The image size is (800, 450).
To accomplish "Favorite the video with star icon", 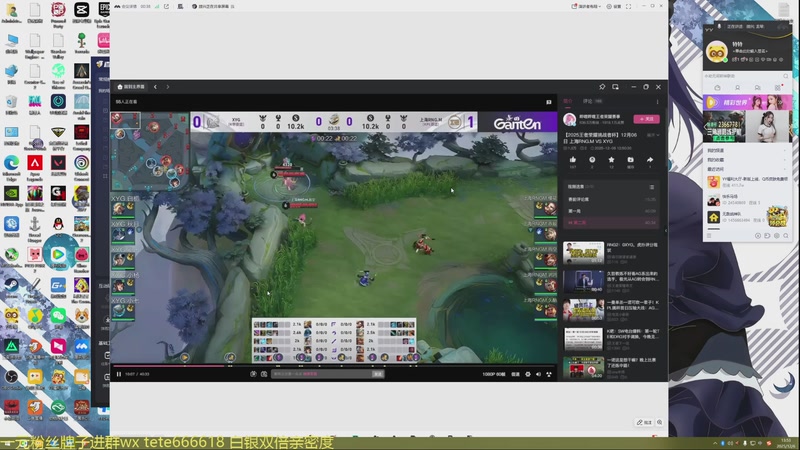I will click(x=611, y=162).
